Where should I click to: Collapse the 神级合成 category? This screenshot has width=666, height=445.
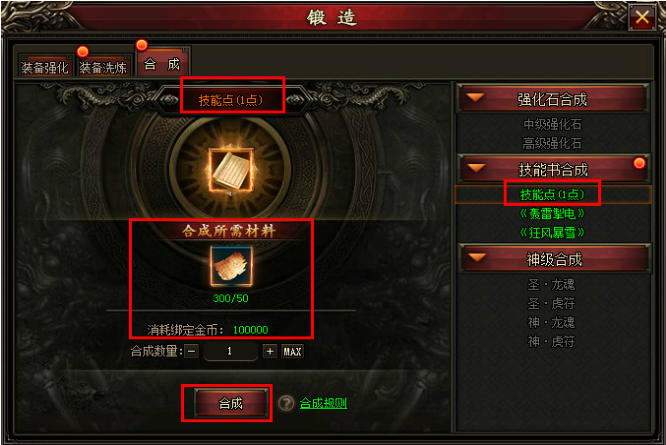point(553,259)
